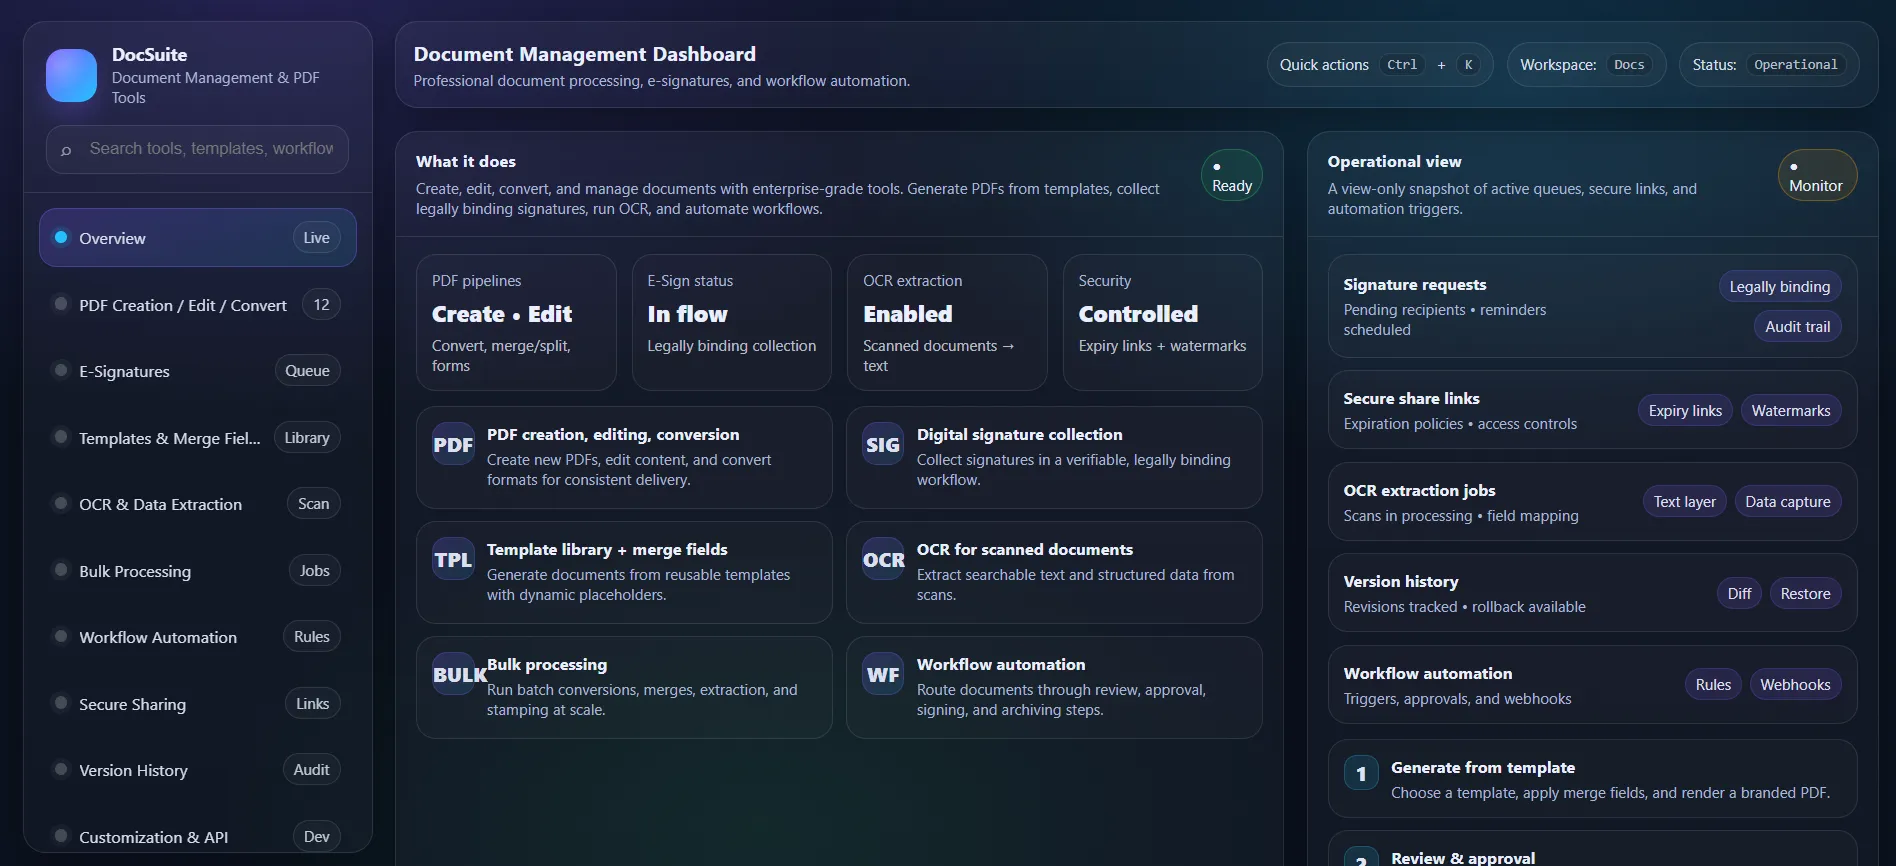Open the OCR extraction Enabled card
The image size is (1896, 866).
tap(947, 322)
